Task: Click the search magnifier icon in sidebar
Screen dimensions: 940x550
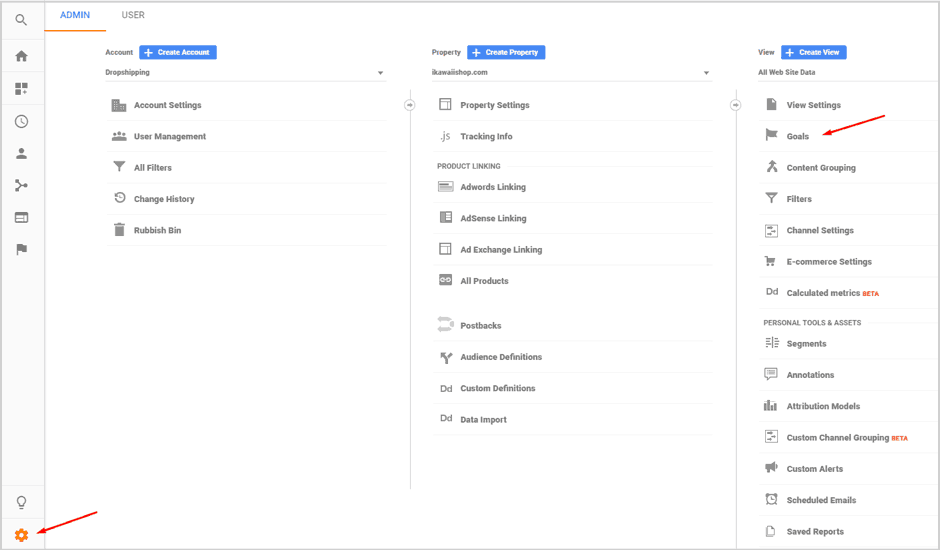Action: click(x=21, y=20)
